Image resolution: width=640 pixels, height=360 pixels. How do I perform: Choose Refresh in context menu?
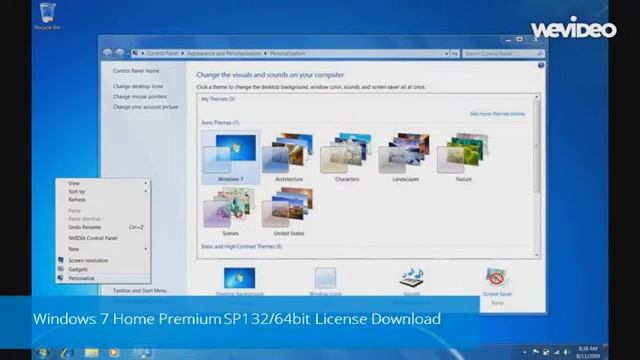coord(103,200)
